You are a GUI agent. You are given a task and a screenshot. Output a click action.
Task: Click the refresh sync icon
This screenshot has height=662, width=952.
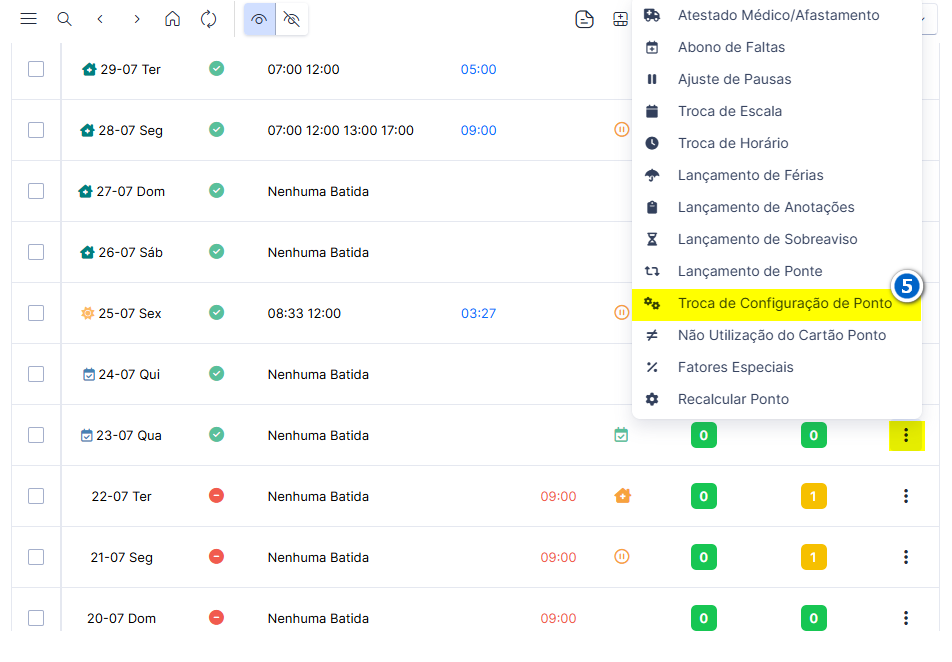coord(208,19)
